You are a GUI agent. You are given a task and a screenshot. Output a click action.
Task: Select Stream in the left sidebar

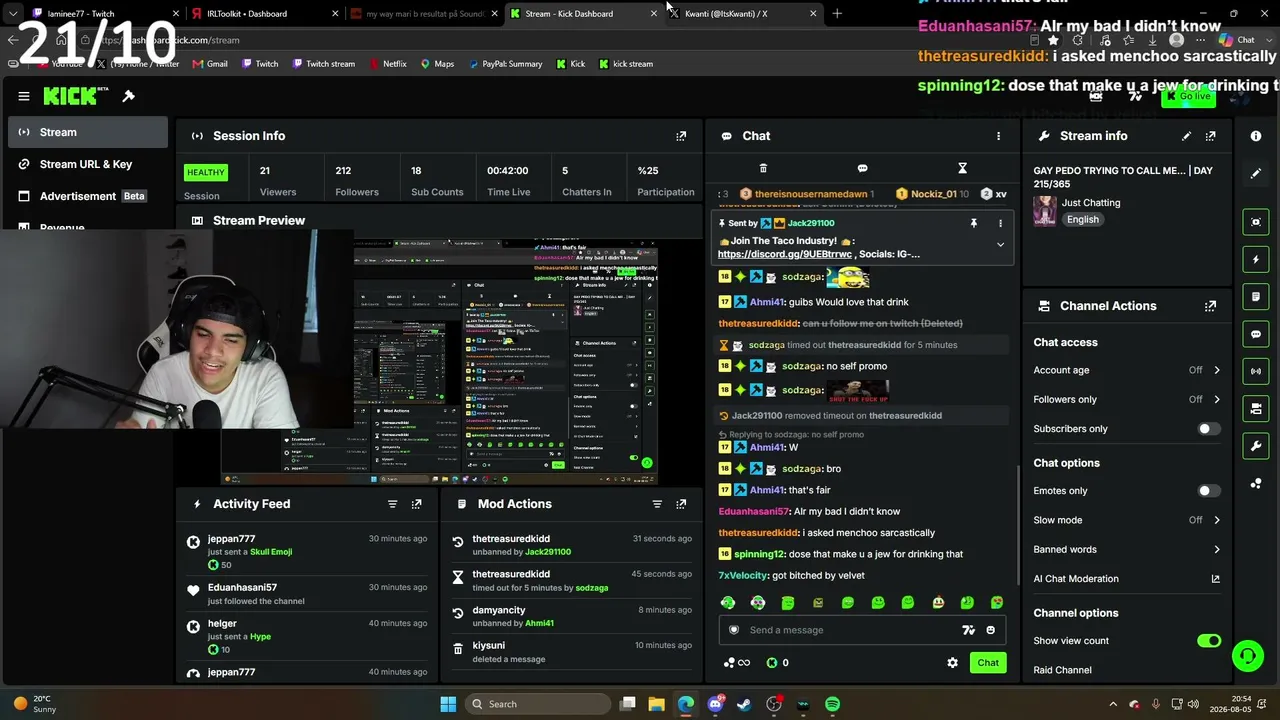pyautogui.click(x=88, y=132)
